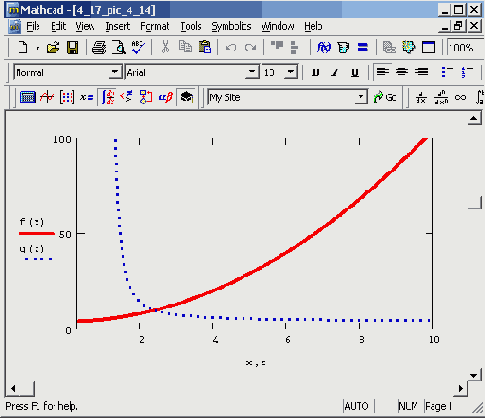Open the Boolean toolbar icon

pyautogui.click(x=126, y=97)
